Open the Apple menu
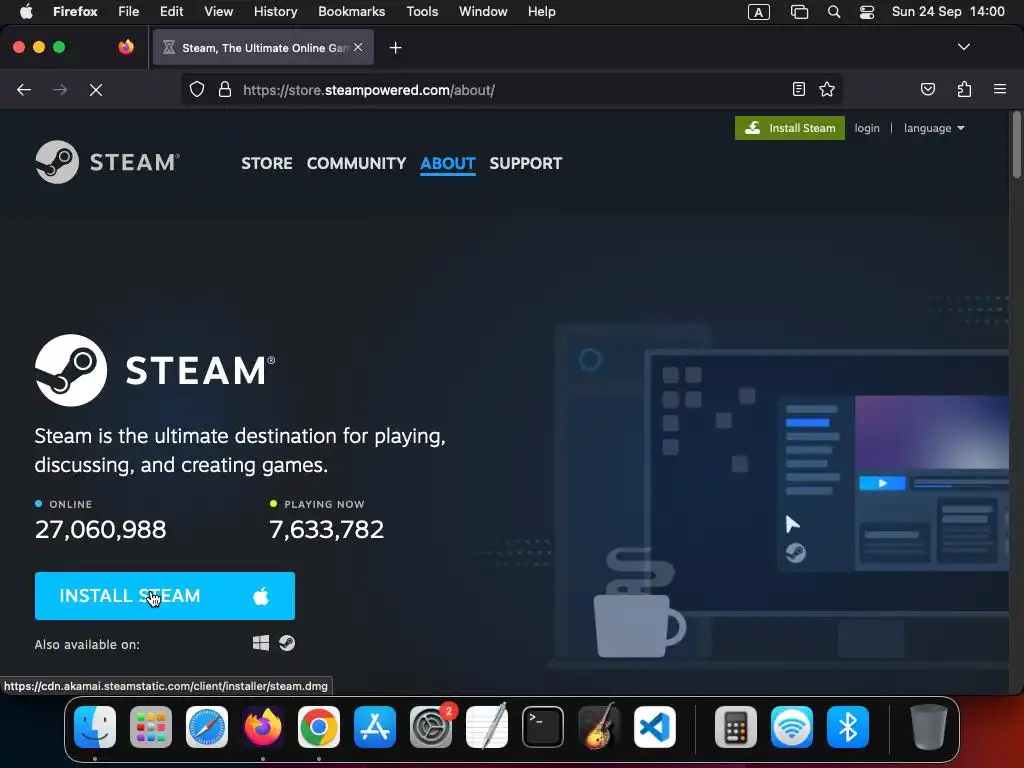Viewport: 1024px width, 768px height. tap(26, 12)
